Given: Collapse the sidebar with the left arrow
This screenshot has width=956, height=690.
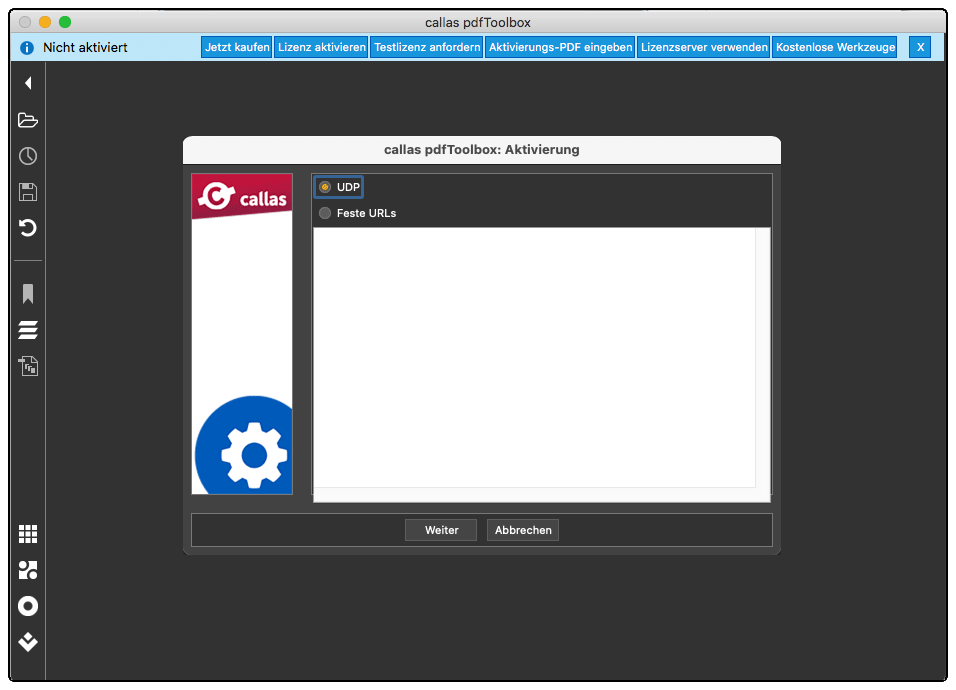Looking at the screenshot, I should coord(28,84).
